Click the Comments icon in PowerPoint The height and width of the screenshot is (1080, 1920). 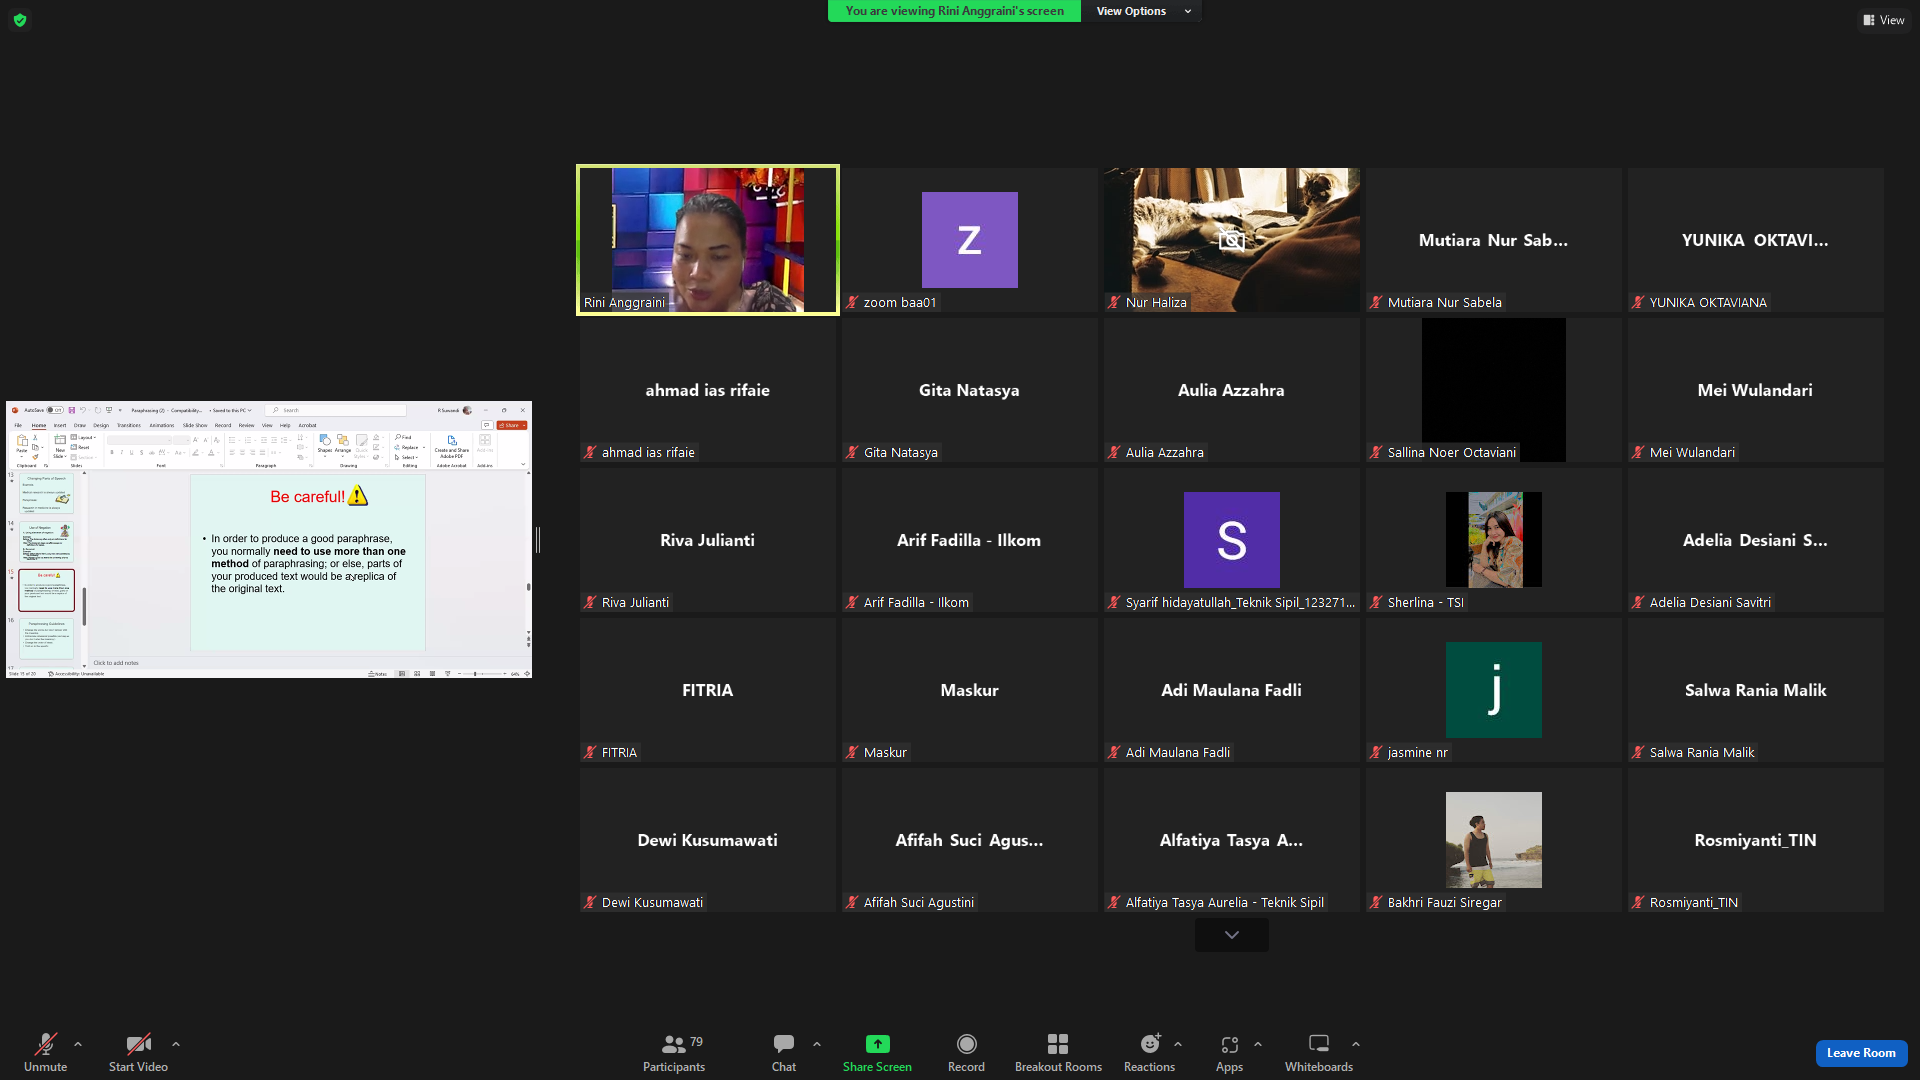[x=487, y=425]
